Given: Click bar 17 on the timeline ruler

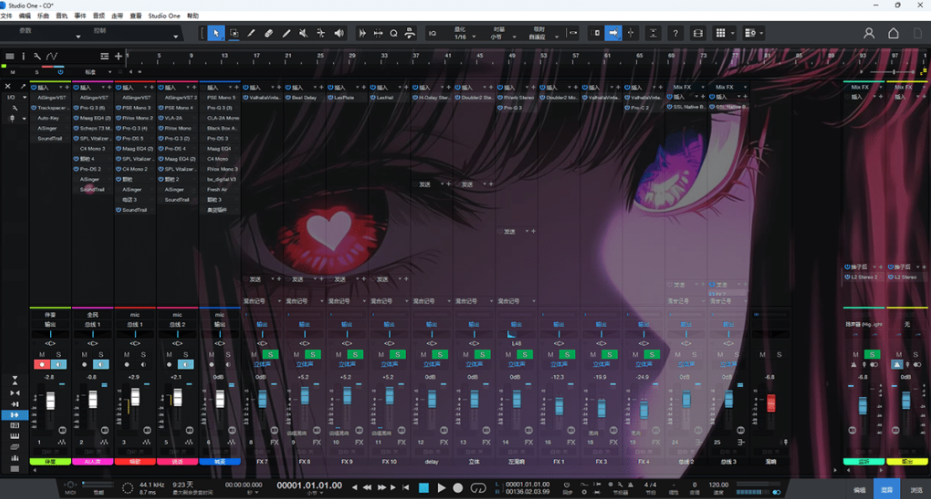Looking at the screenshot, I should (x=256, y=56).
